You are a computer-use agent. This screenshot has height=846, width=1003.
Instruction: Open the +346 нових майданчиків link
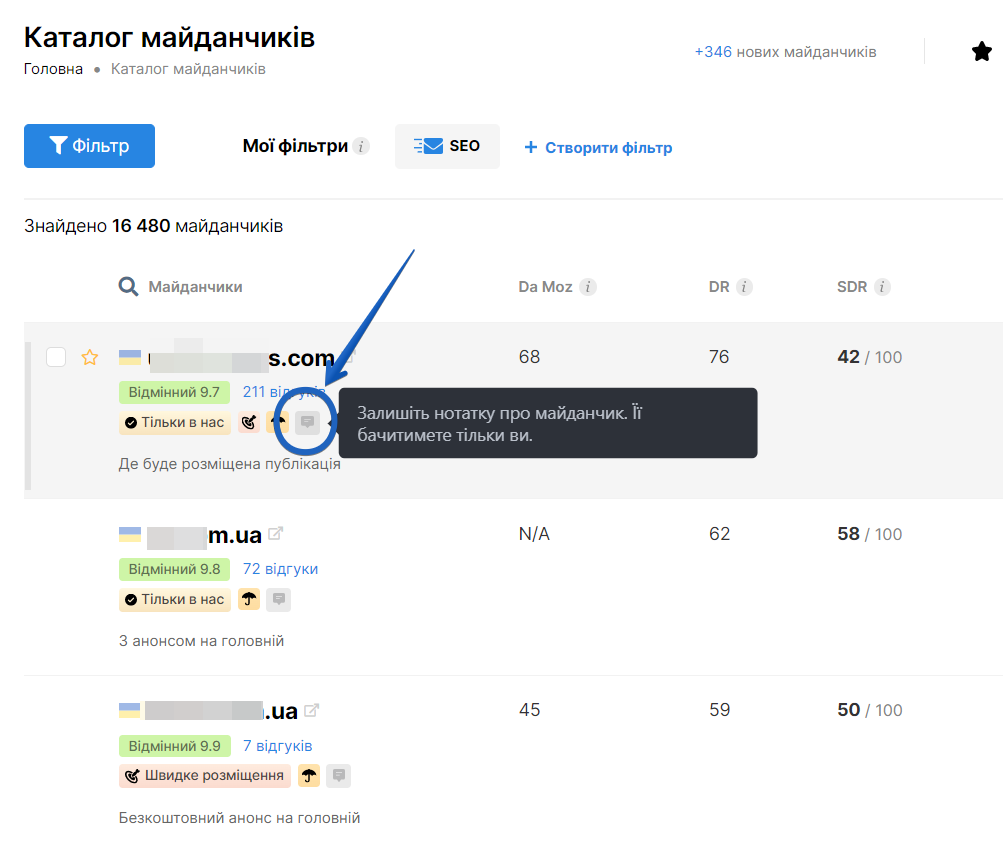coord(785,51)
